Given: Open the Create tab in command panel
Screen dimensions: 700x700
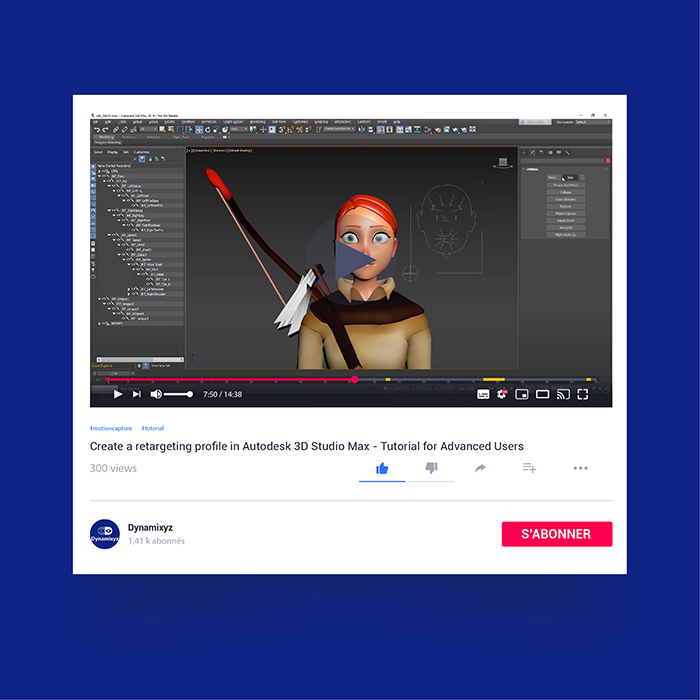Looking at the screenshot, I should [524, 152].
